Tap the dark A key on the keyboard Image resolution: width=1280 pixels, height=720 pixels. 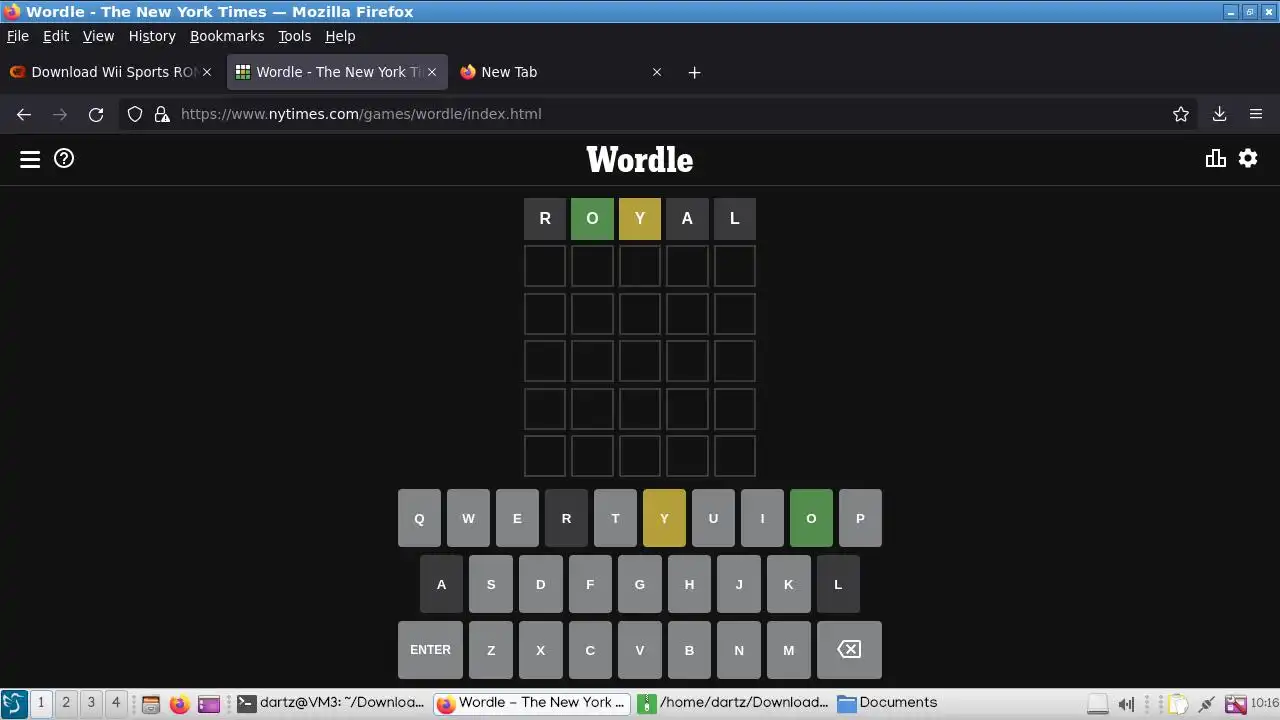tap(441, 584)
